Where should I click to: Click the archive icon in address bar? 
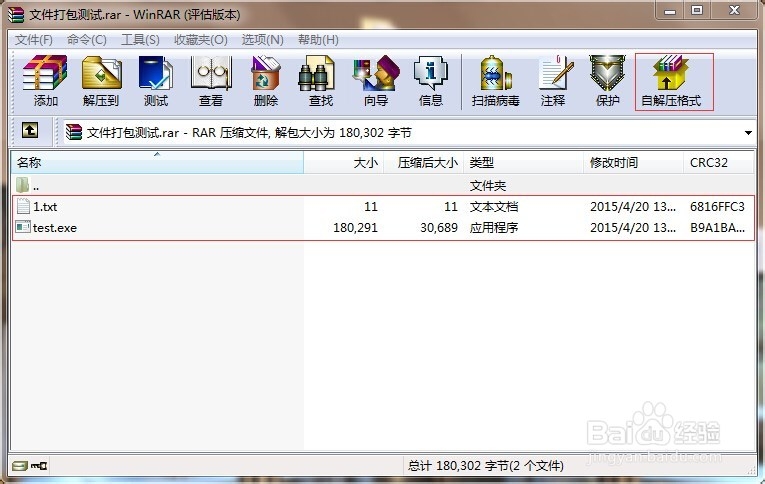click(74, 132)
